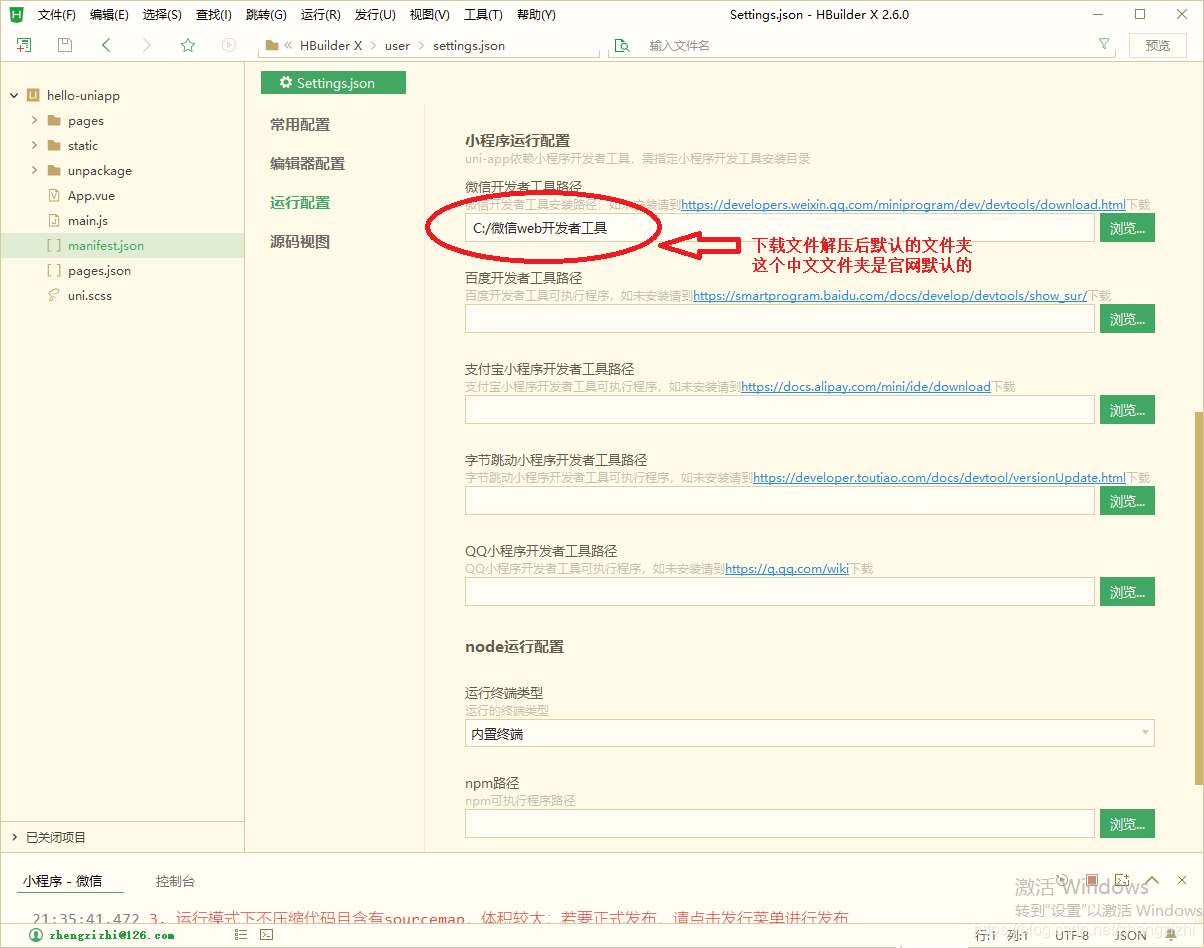Star the current file as favorite
Screen dimensions: 1204x948
click(x=187, y=45)
